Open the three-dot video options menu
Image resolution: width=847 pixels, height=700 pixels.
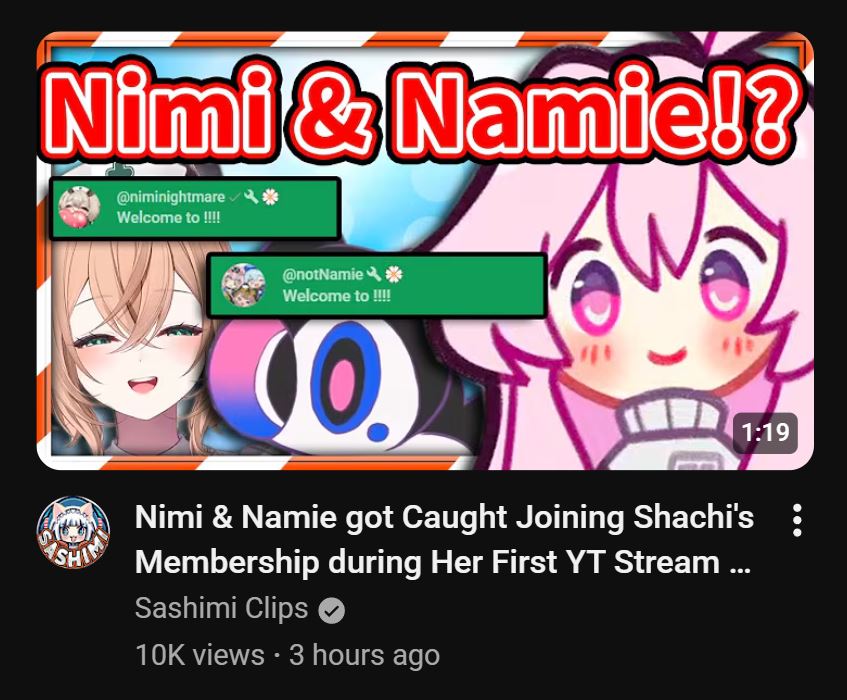pyautogui.click(x=797, y=521)
